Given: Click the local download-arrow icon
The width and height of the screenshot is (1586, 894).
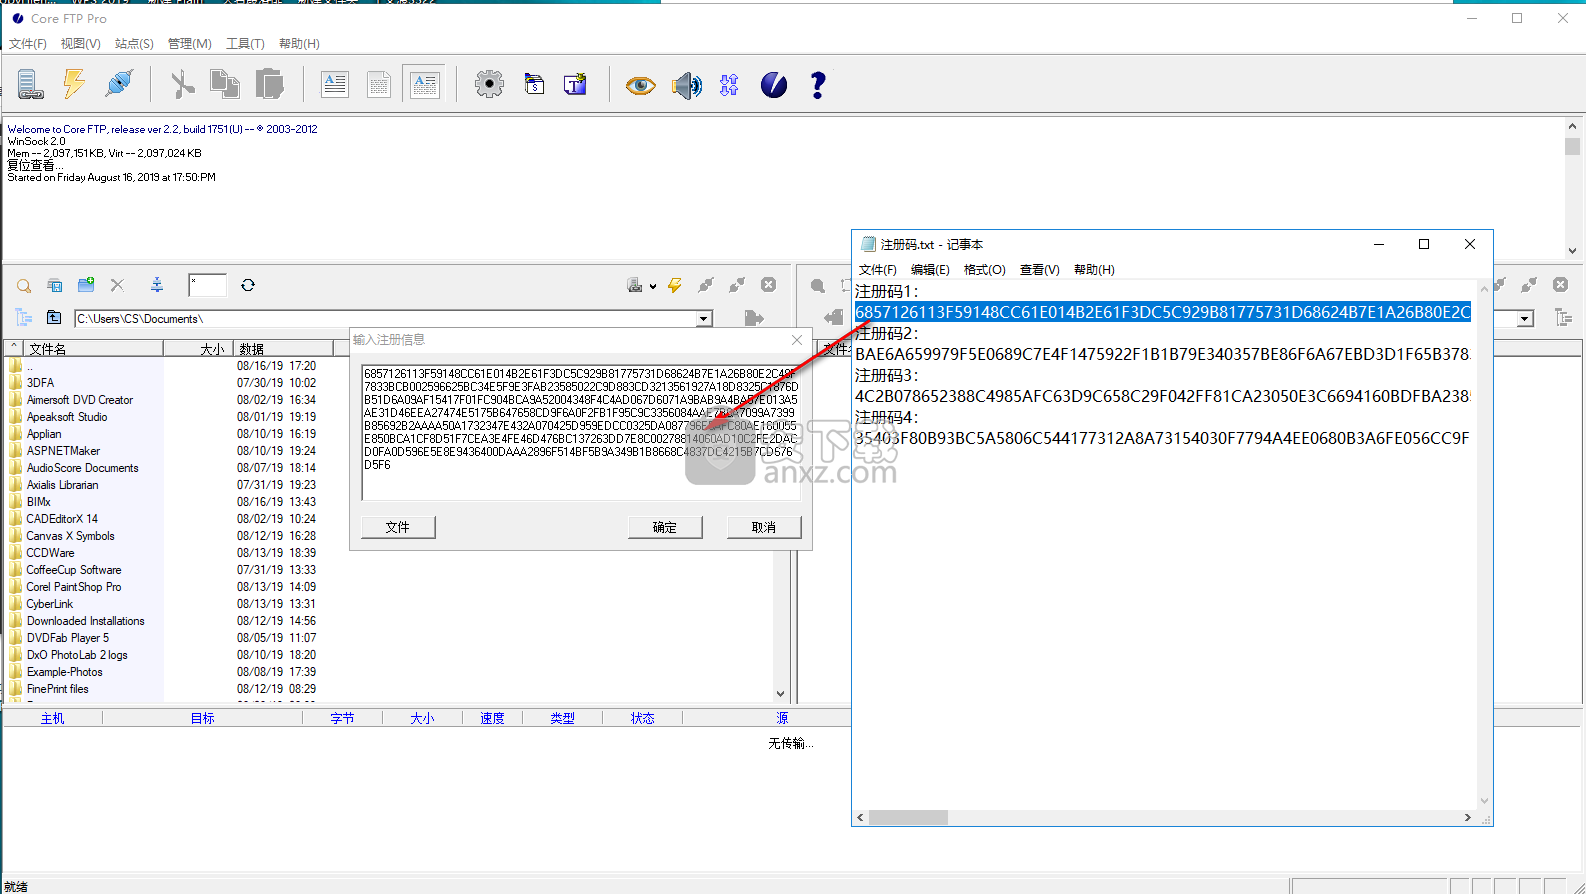Looking at the screenshot, I should click(x=157, y=285).
